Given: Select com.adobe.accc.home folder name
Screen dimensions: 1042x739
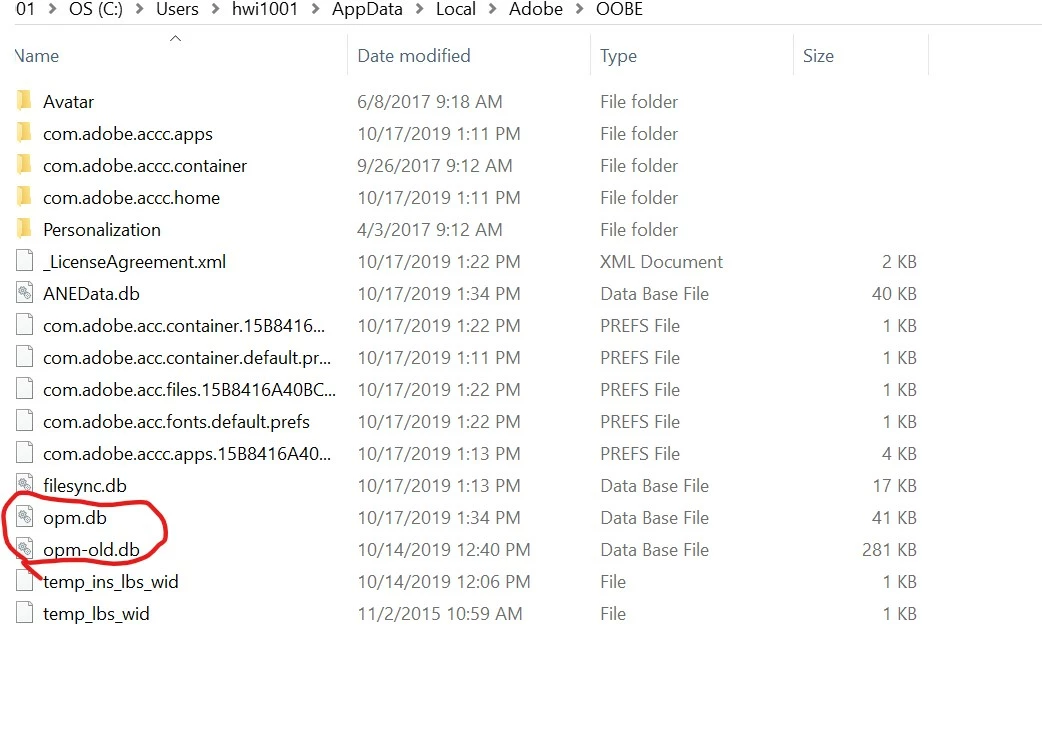Looking at the screenshot, I should pyautogui.click(x=131, y=197).
